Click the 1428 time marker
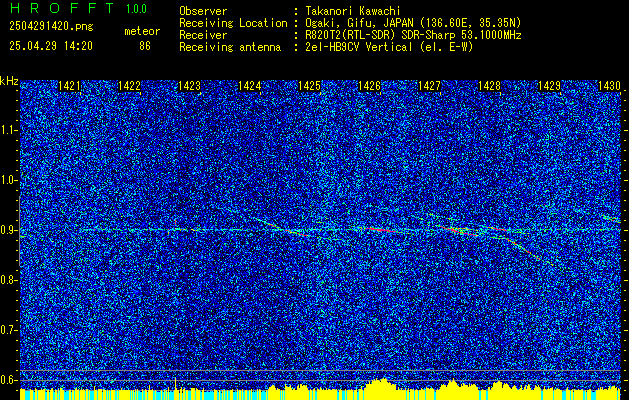The image size is (629, 400). (489, 86)
